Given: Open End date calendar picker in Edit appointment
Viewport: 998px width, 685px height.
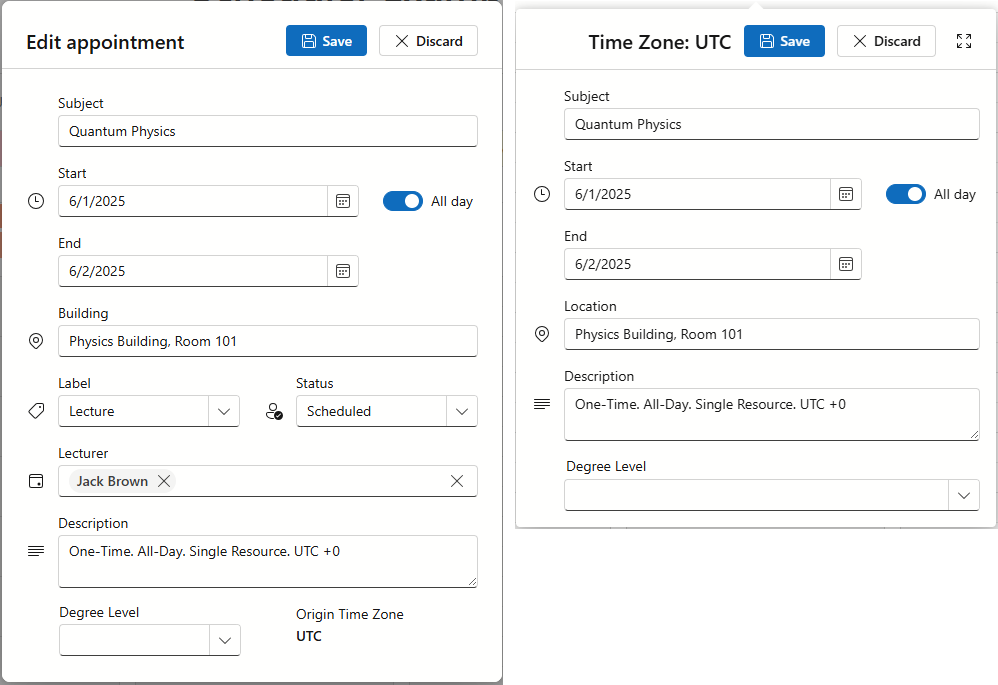Looking at the screenshot, I should [343, 271].
